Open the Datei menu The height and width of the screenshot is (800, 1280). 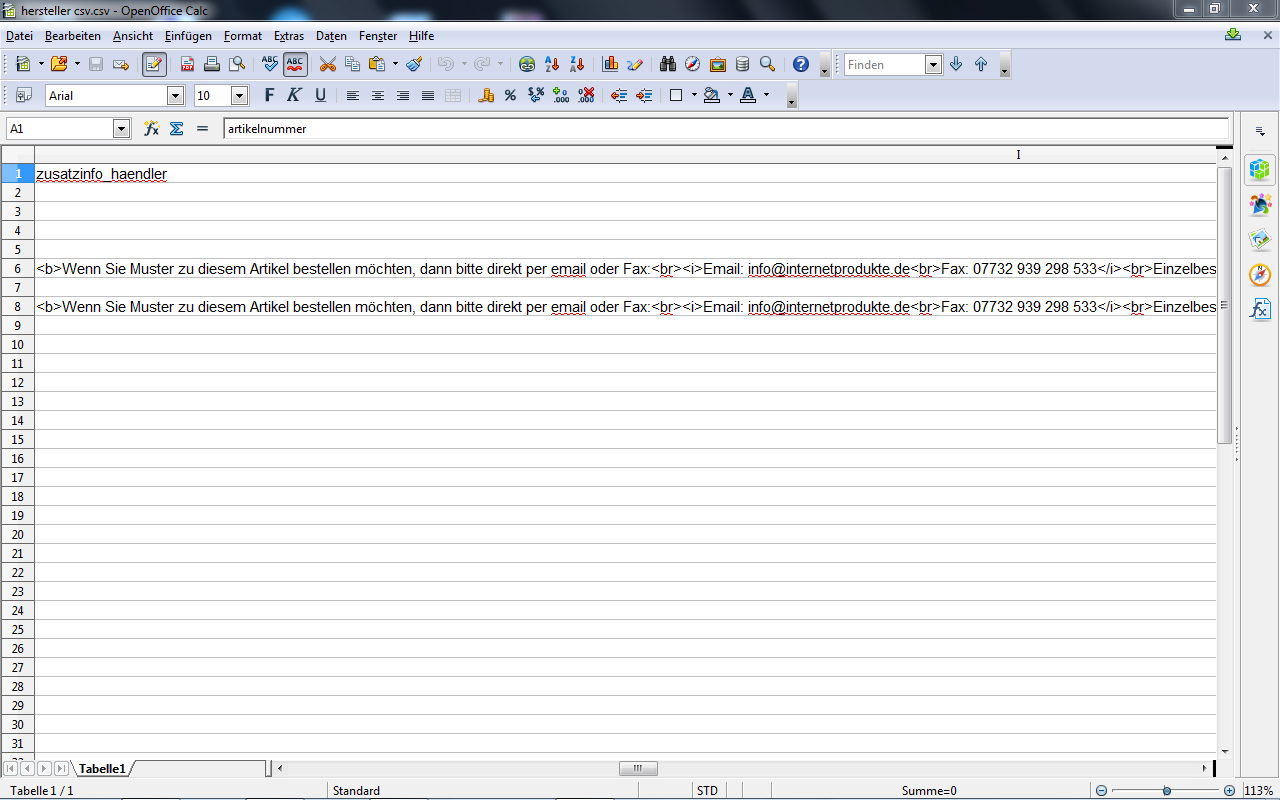point(19,36)
